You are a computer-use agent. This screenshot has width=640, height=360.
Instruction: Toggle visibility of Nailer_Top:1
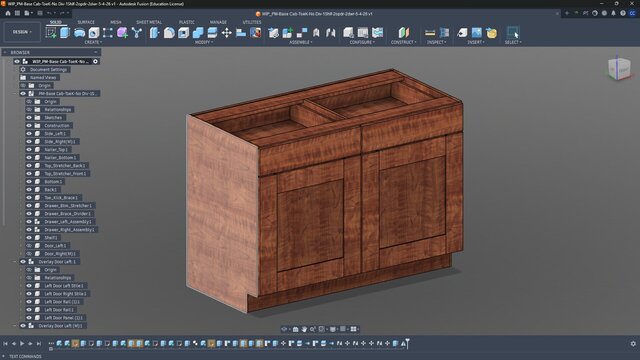[x=29, y=149]
